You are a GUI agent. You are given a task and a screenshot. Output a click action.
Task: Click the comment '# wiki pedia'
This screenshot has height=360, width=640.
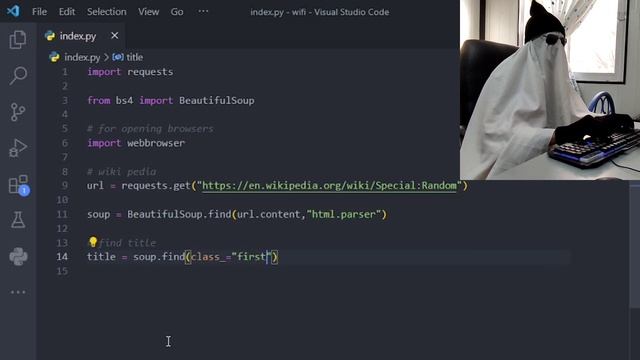(121, 171)
